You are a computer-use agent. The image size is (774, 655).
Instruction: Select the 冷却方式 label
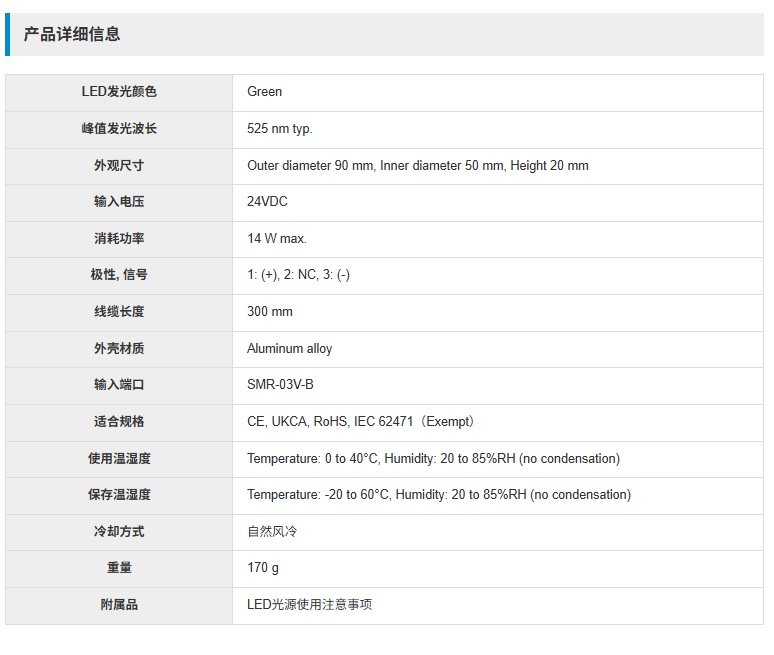tap(119, 532)
